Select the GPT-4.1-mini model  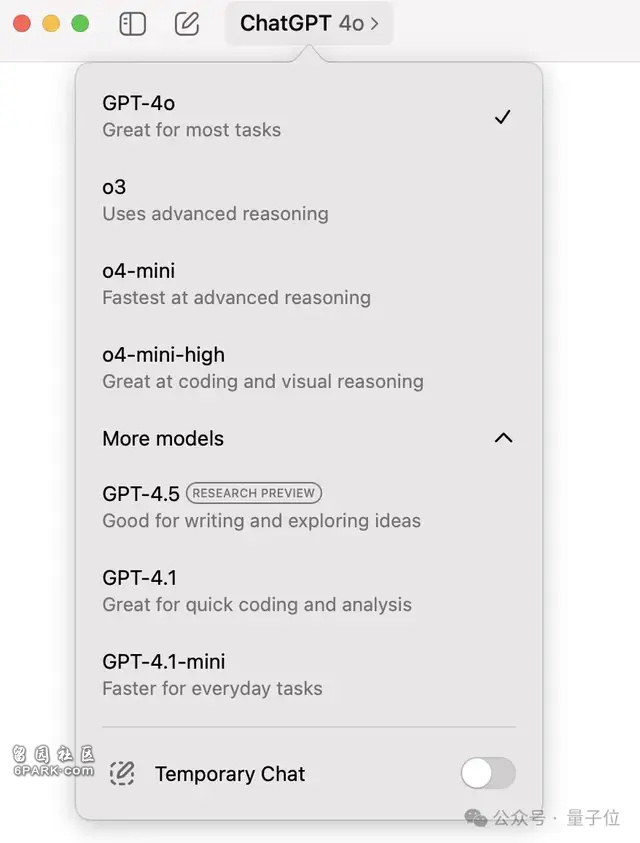(x=309, y=674)
